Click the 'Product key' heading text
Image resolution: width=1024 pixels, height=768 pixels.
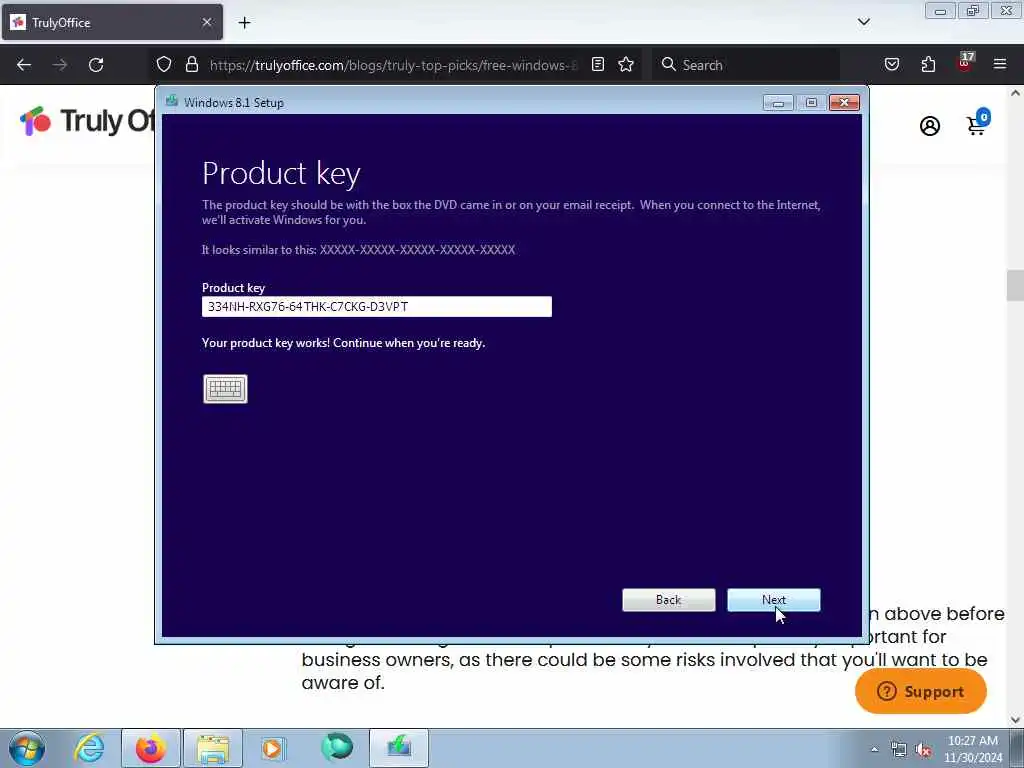[281, 174]
